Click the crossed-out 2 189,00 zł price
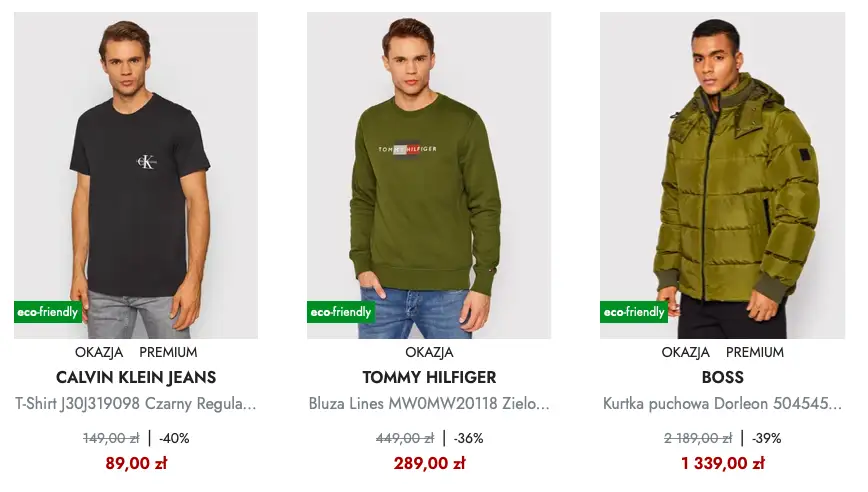This screenshot has width=868, height=492. pos(698,438)
